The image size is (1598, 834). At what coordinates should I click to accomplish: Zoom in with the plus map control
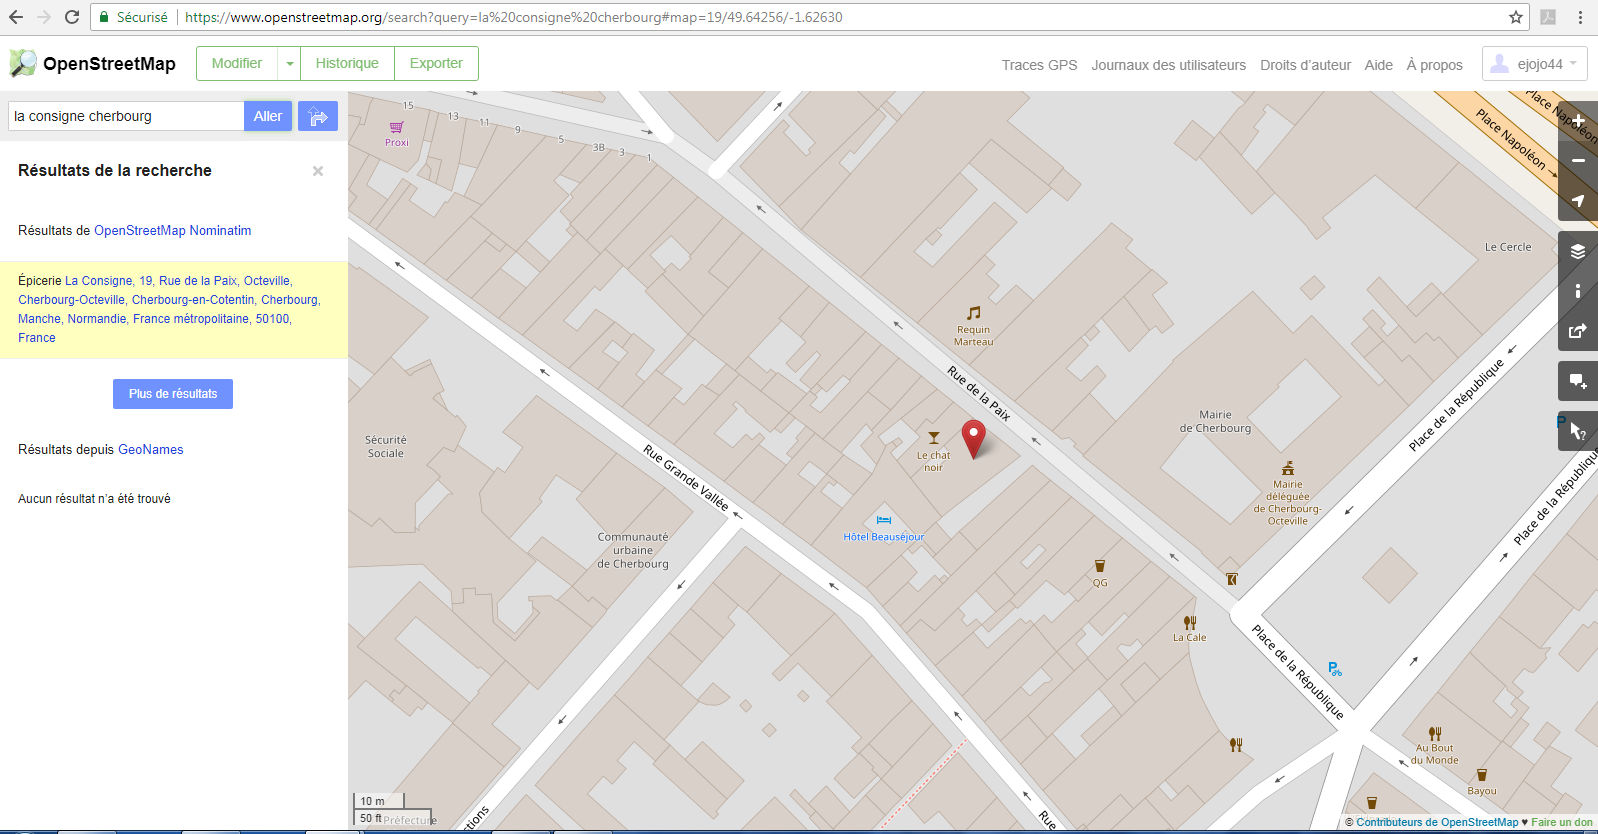point(1578,121)
